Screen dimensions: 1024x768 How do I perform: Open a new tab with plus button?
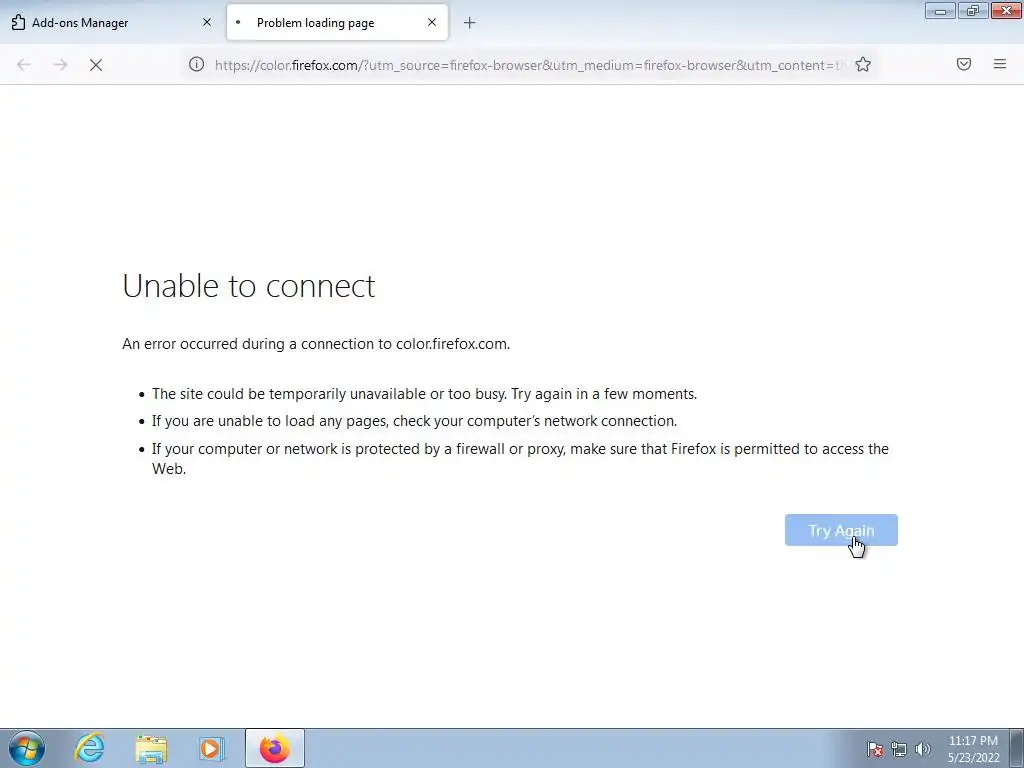click(470, 23)
